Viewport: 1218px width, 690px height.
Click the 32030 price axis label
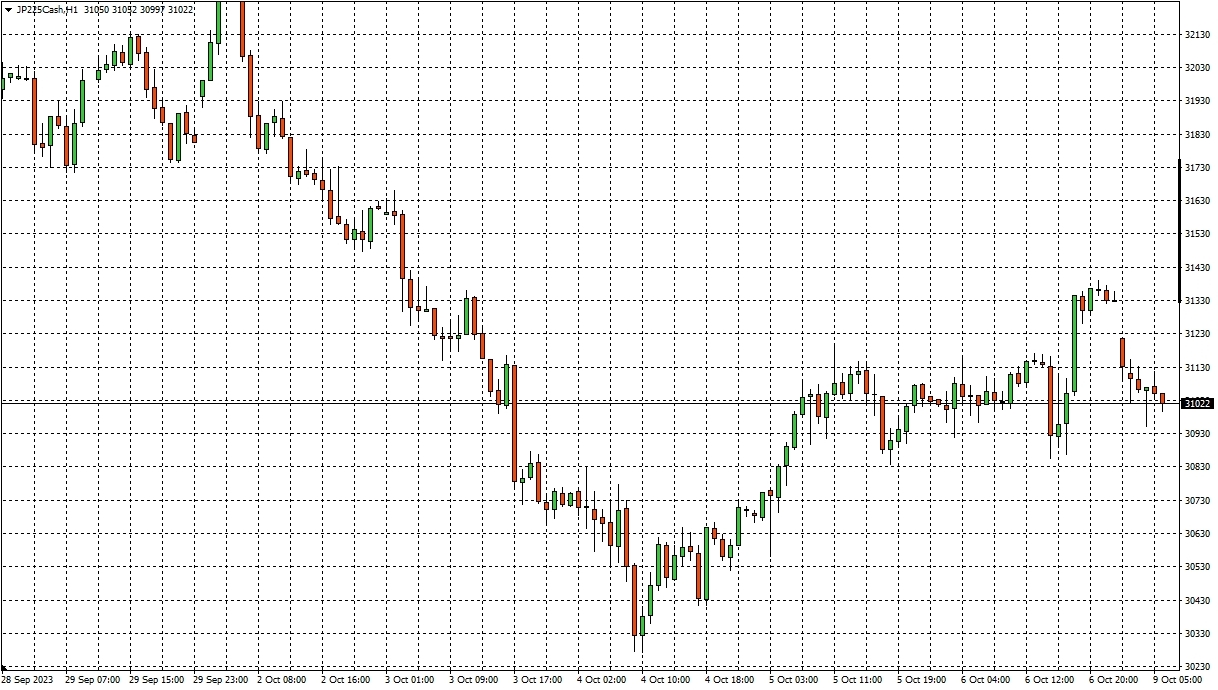tap(1197, 68)
